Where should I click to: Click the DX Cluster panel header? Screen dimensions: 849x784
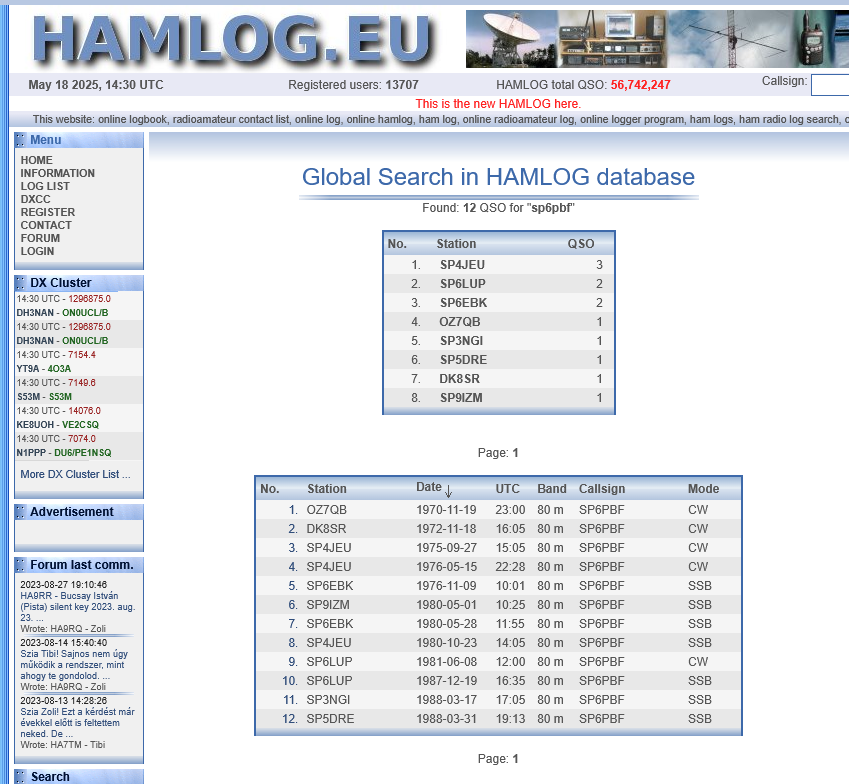61,283
